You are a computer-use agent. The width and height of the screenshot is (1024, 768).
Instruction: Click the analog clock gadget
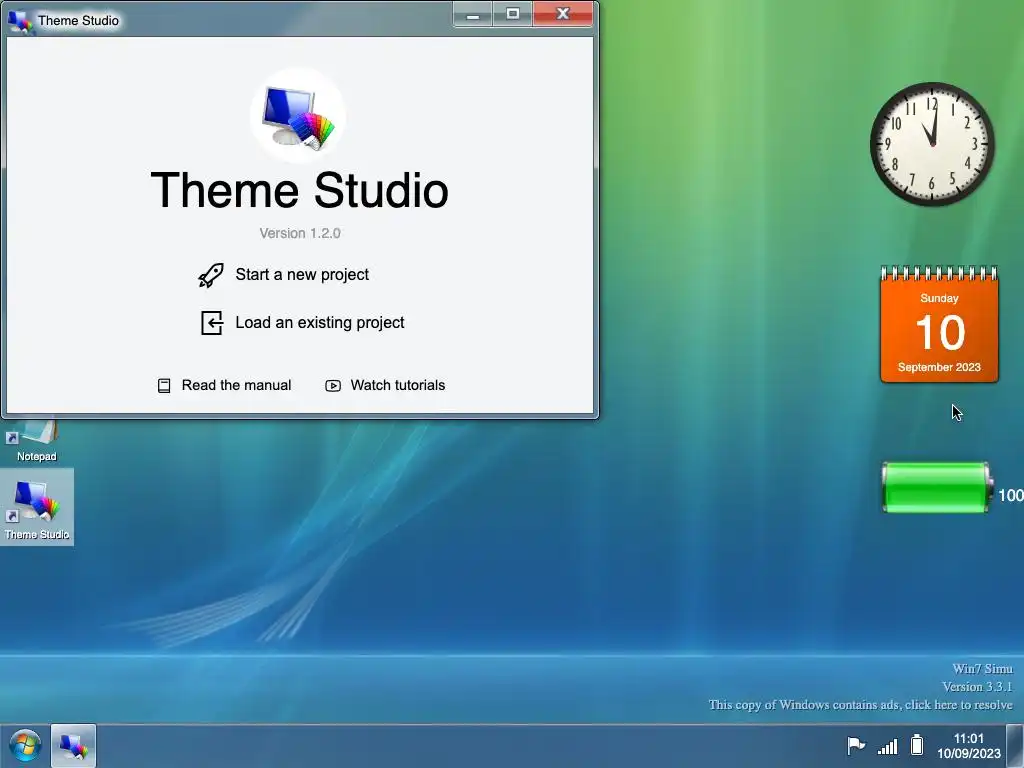pyautogui.click(x=932, y=144)
